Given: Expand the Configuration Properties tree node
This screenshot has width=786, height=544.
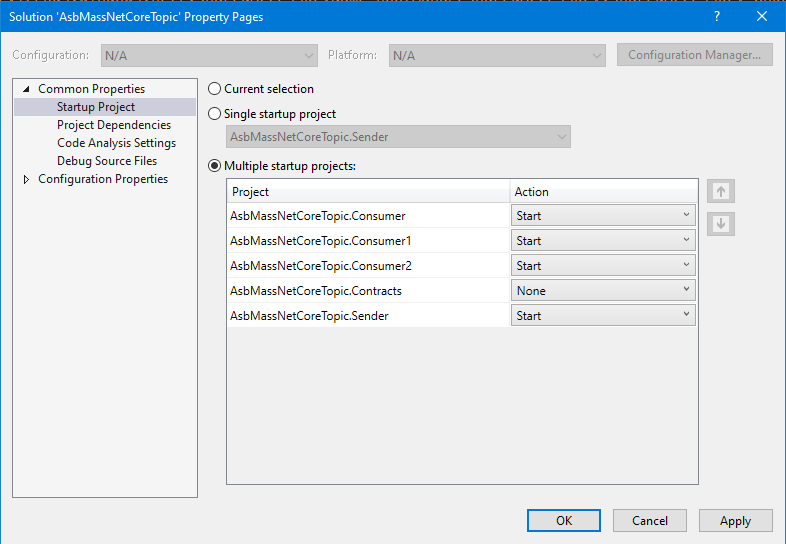Looking at the screenshot, I should coord(26,180).
